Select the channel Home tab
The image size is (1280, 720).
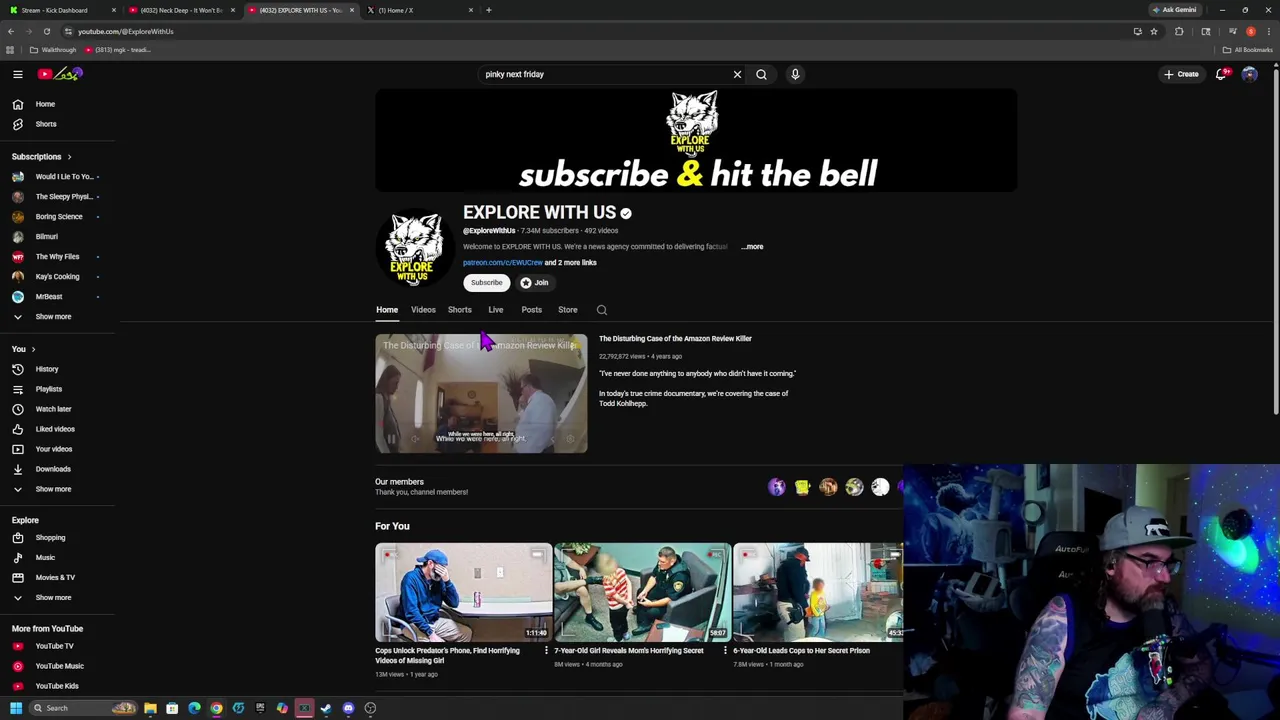387,310
